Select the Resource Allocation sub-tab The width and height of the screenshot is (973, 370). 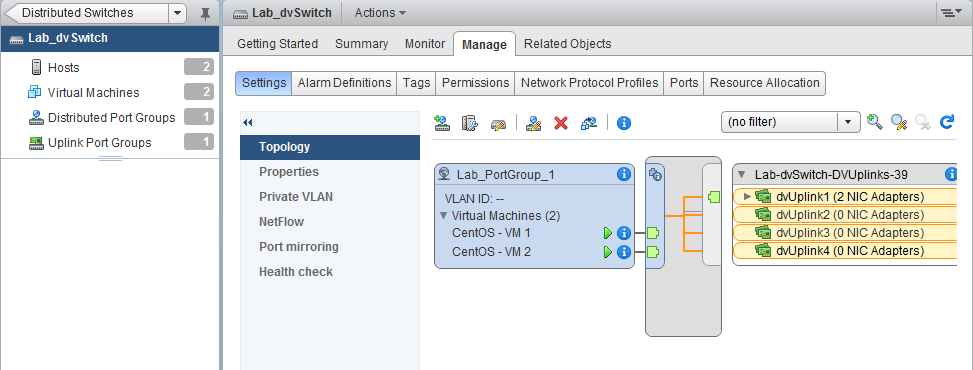(x=764, y=83)
